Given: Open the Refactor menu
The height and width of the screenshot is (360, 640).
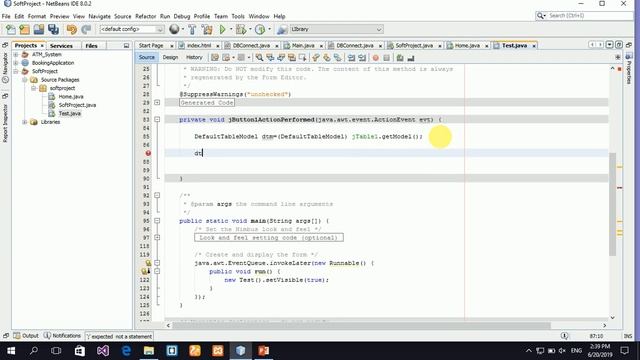Looking at the screenshot, I should point(146,16).
